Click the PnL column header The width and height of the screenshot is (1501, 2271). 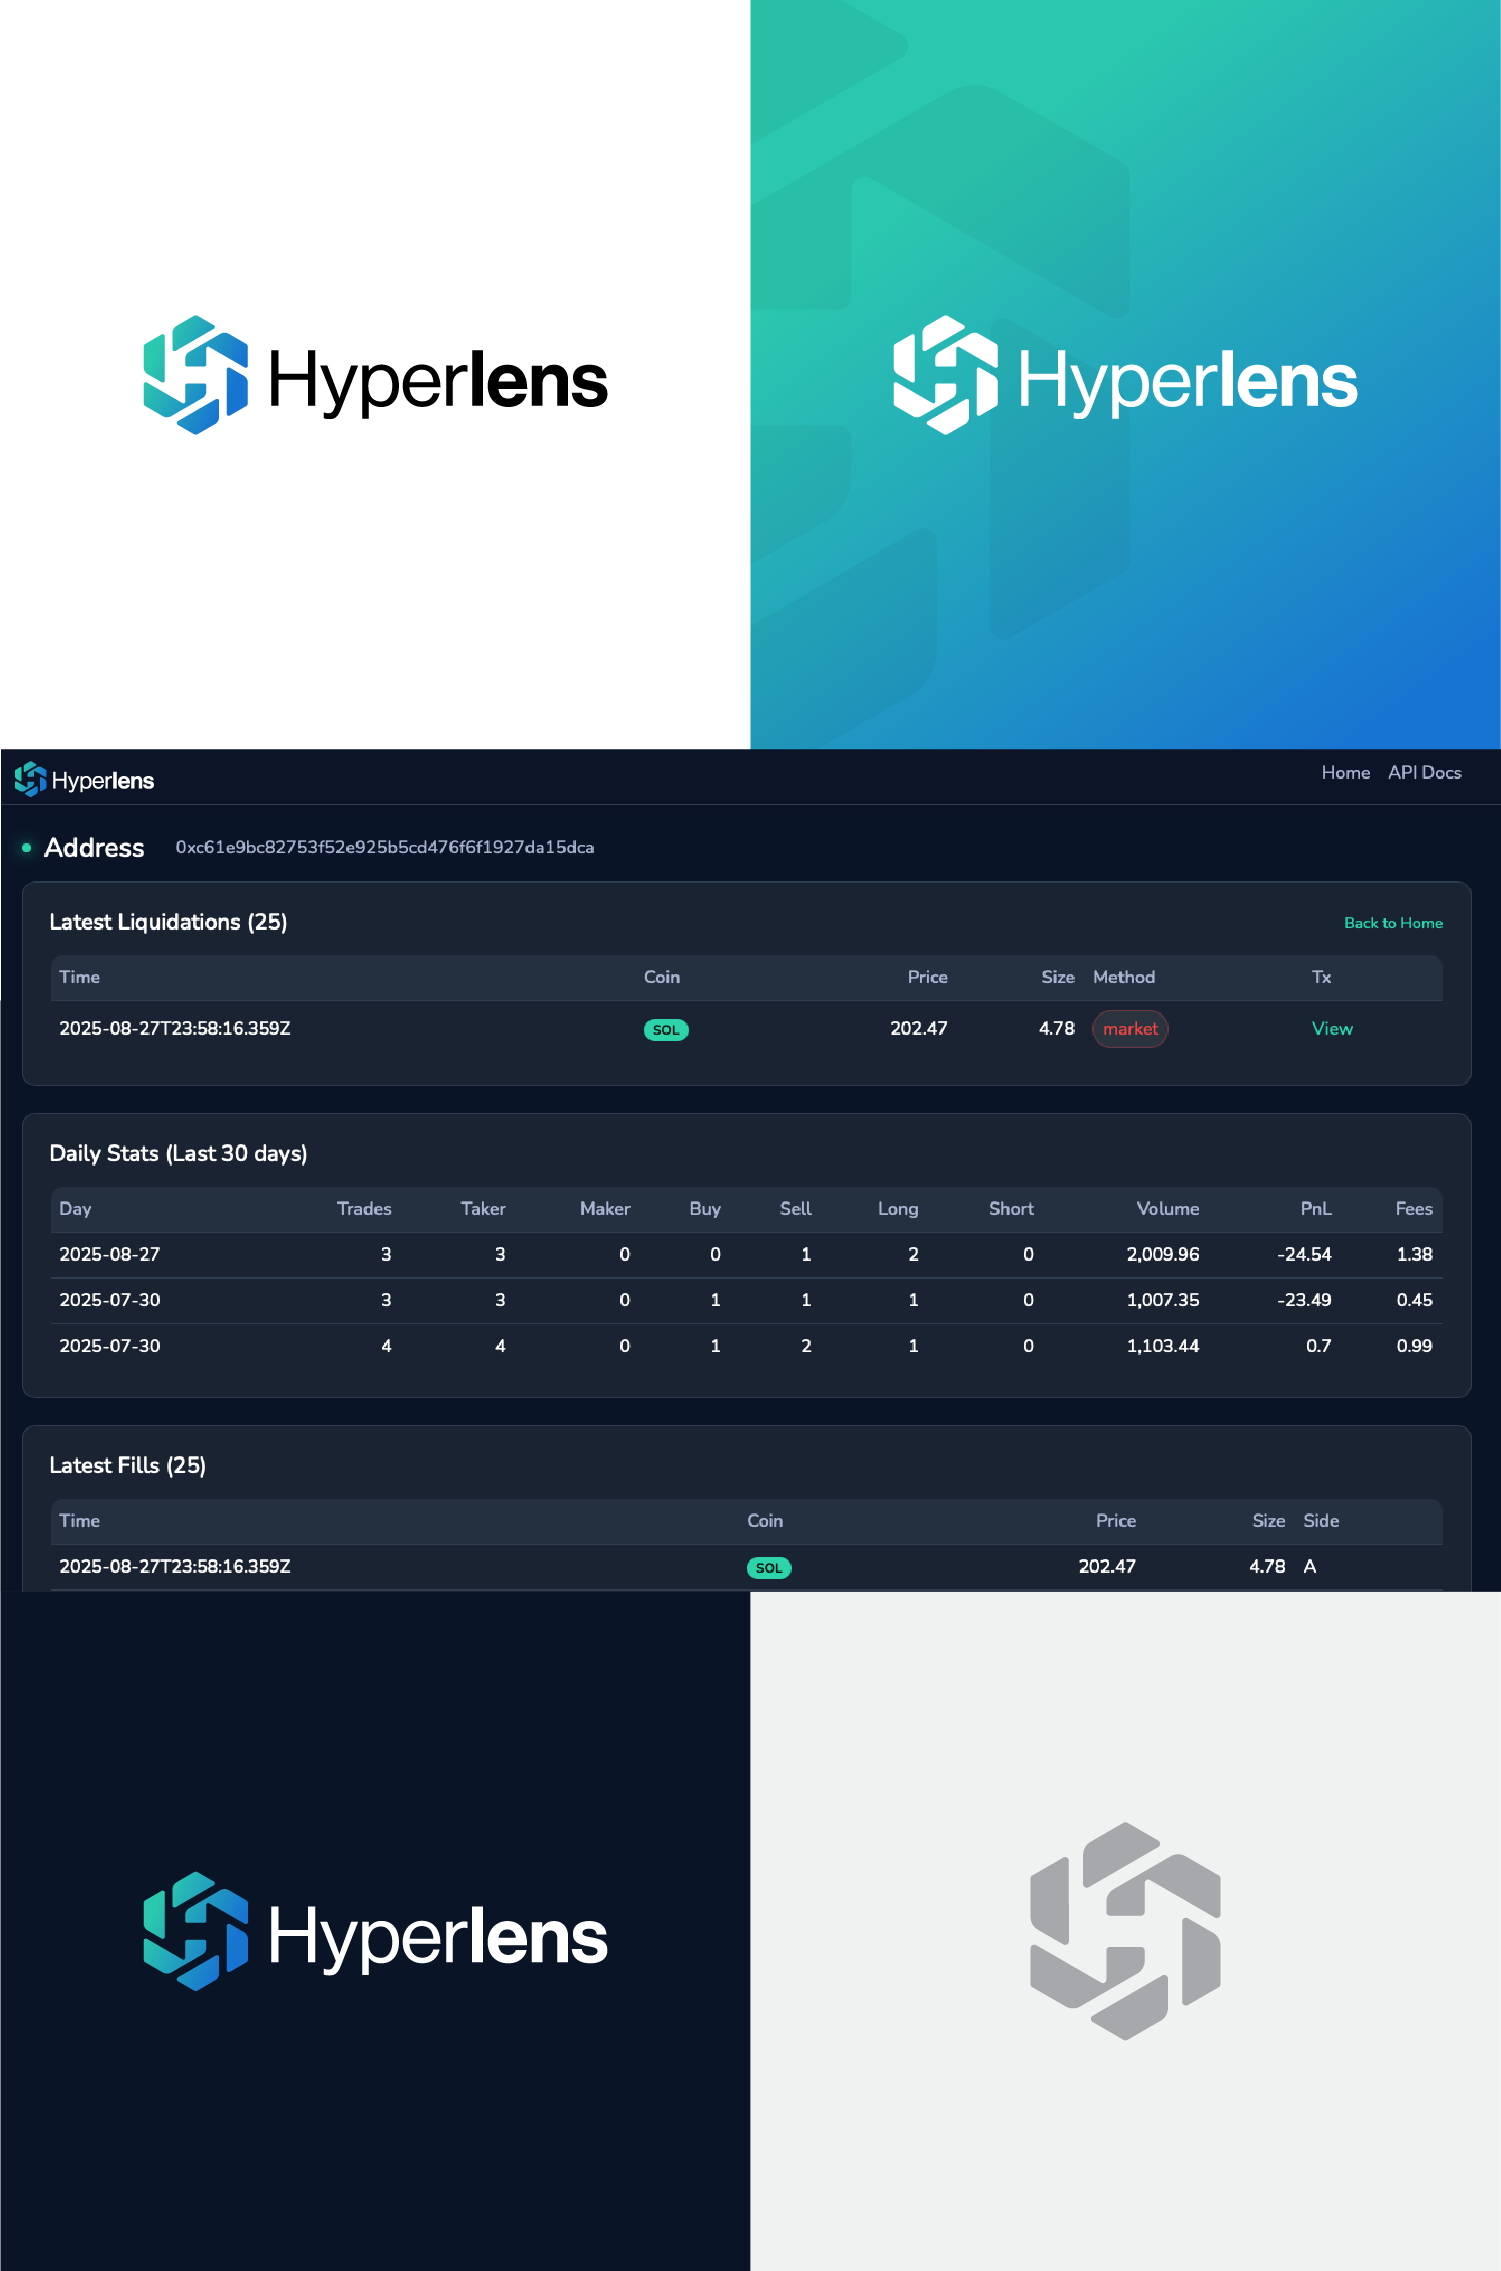click(1316, 1209)
